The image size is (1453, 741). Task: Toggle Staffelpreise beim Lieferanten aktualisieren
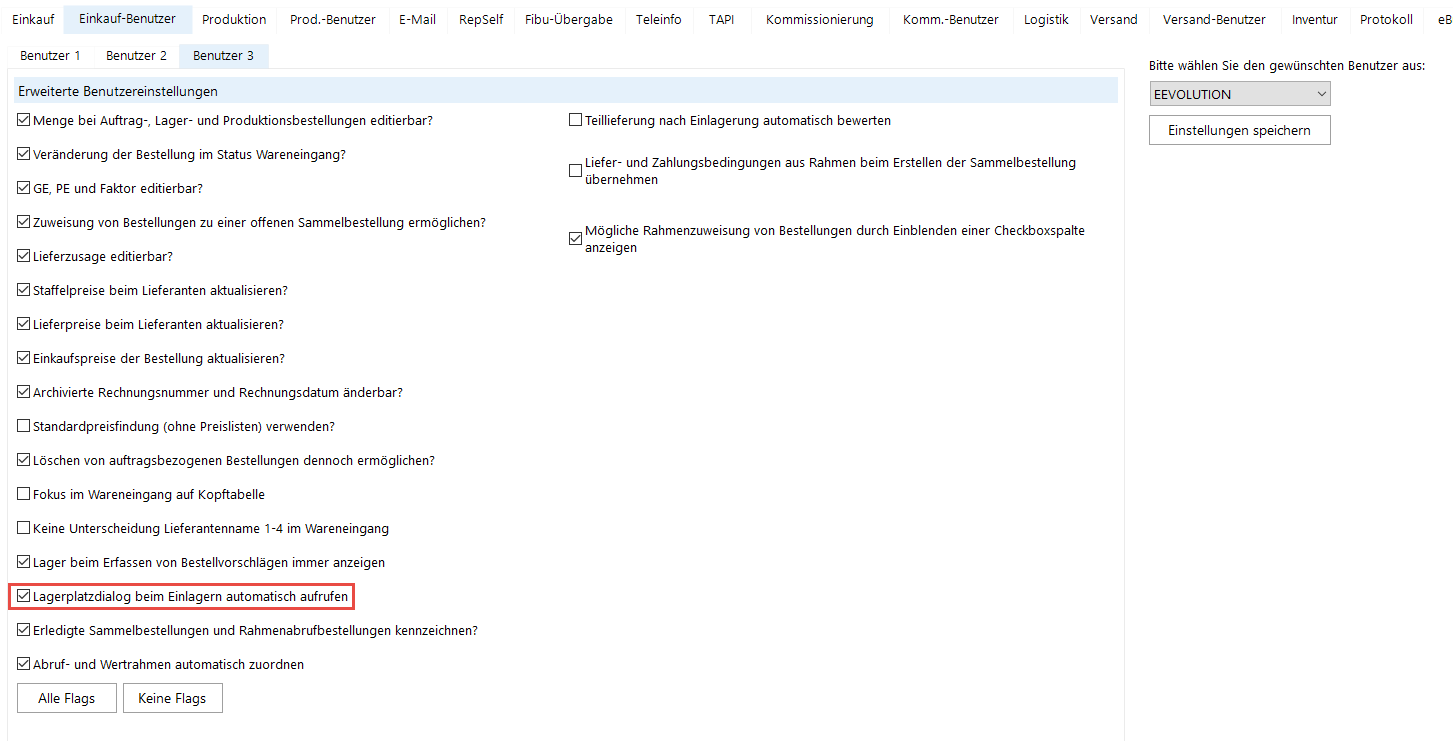click(x=24, y=290)
